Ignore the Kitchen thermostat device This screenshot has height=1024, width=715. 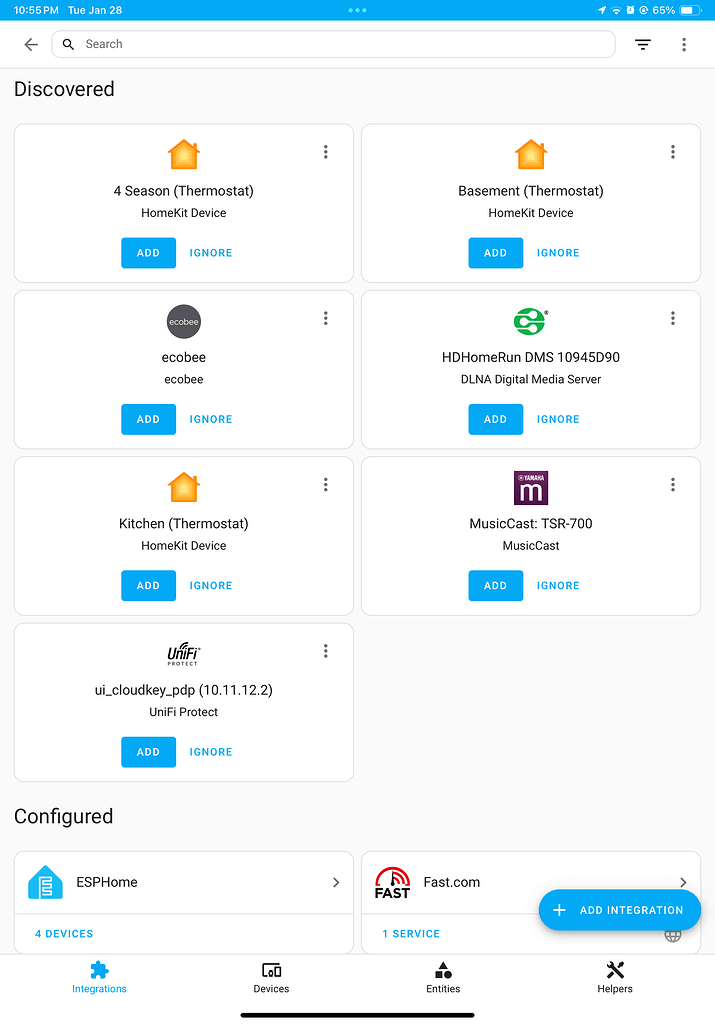pos(211,586)
